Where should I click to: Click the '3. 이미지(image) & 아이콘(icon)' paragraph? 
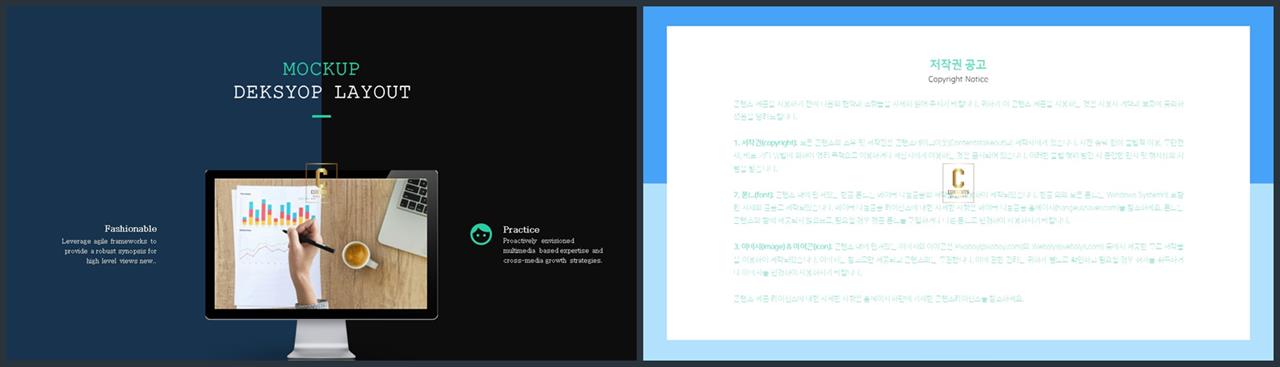point(958,258)
